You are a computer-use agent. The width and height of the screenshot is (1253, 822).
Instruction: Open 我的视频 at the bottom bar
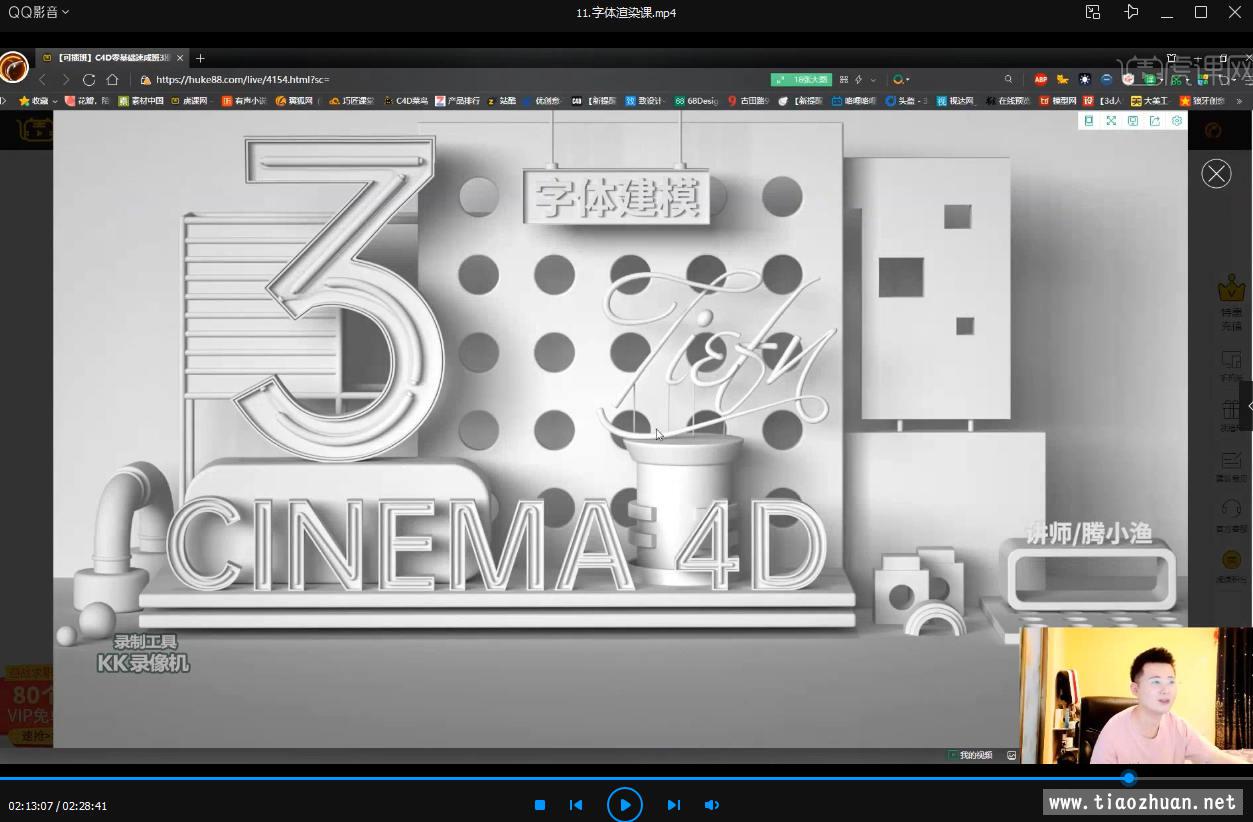[971, 755]
